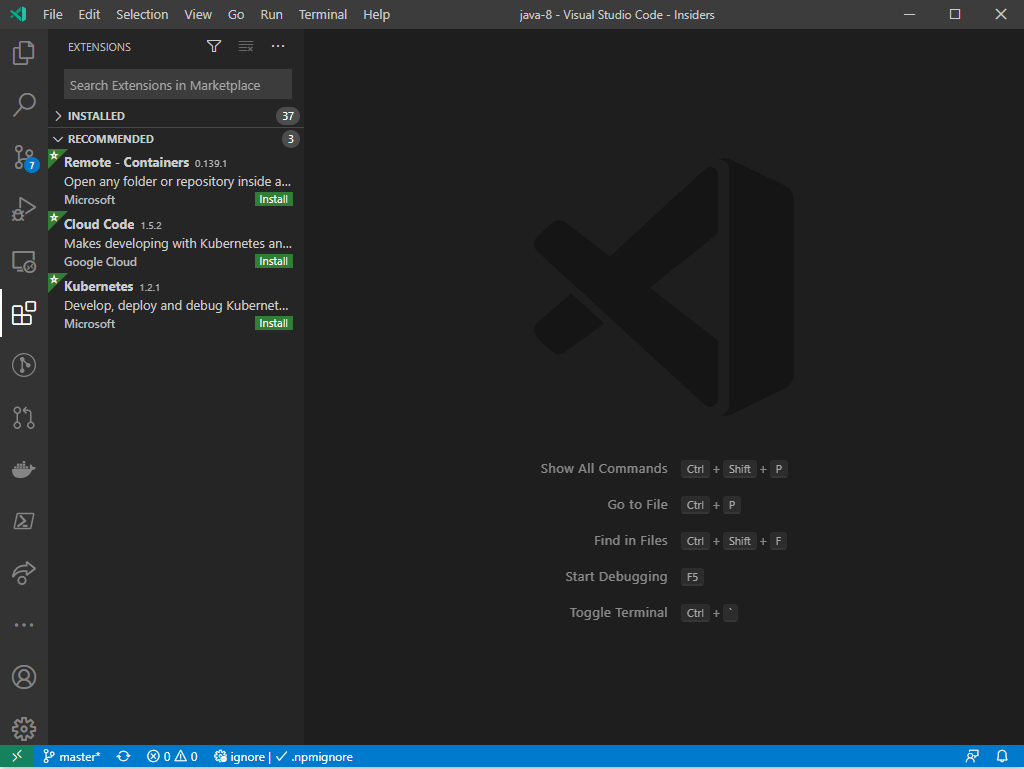Install the Kubernetes extension

[x=273, y=323]
